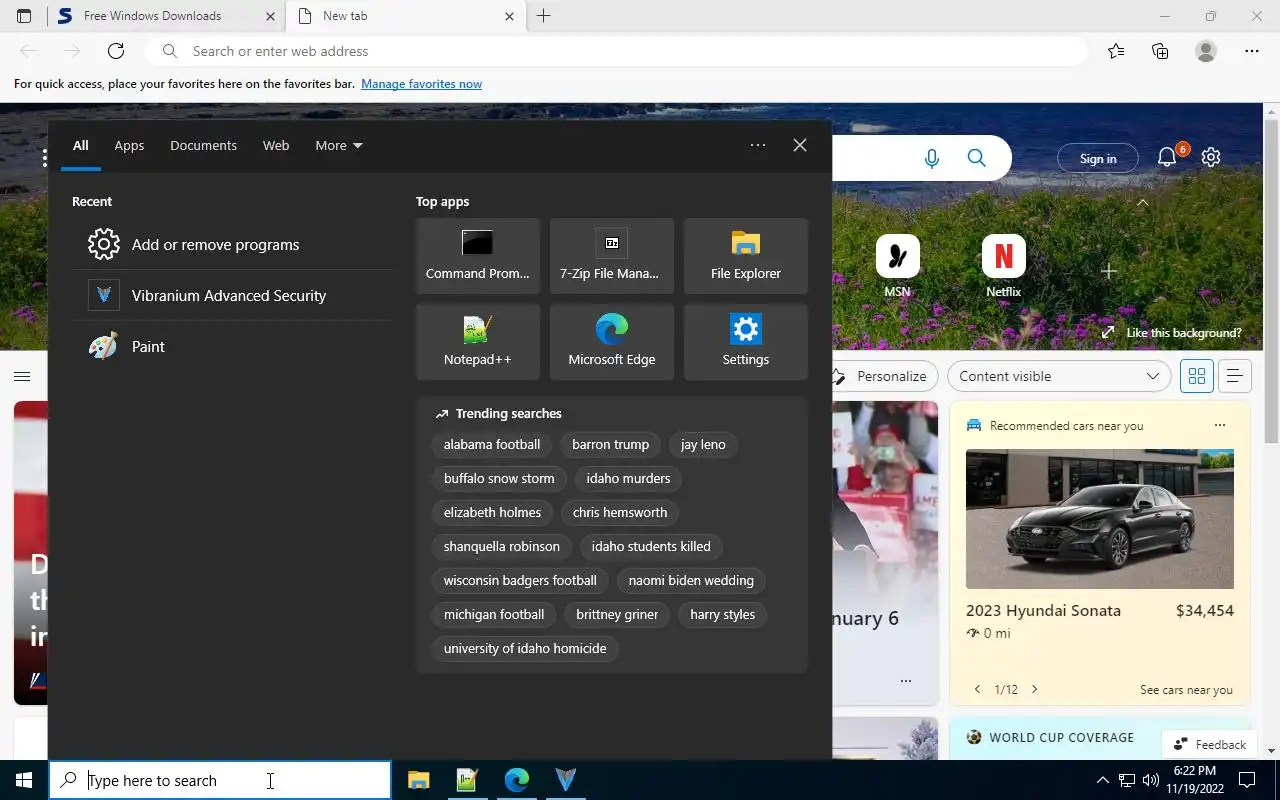Click the taskbar search input box
This screenshot has width=1280, height=800.
220,780
